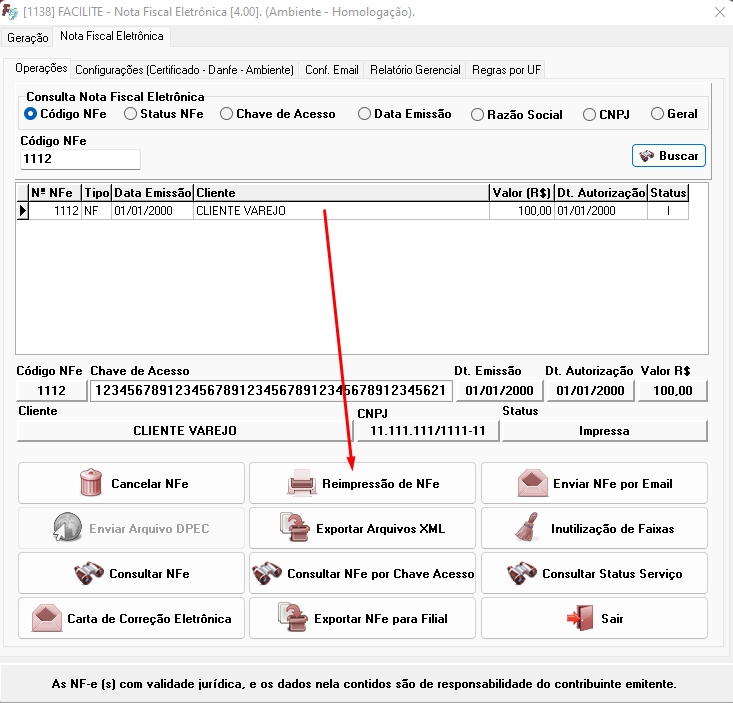The image size is (733, 703).
Task: Choose the Razão Social search option
Action: pyautogui.click(x=478, y=114)
